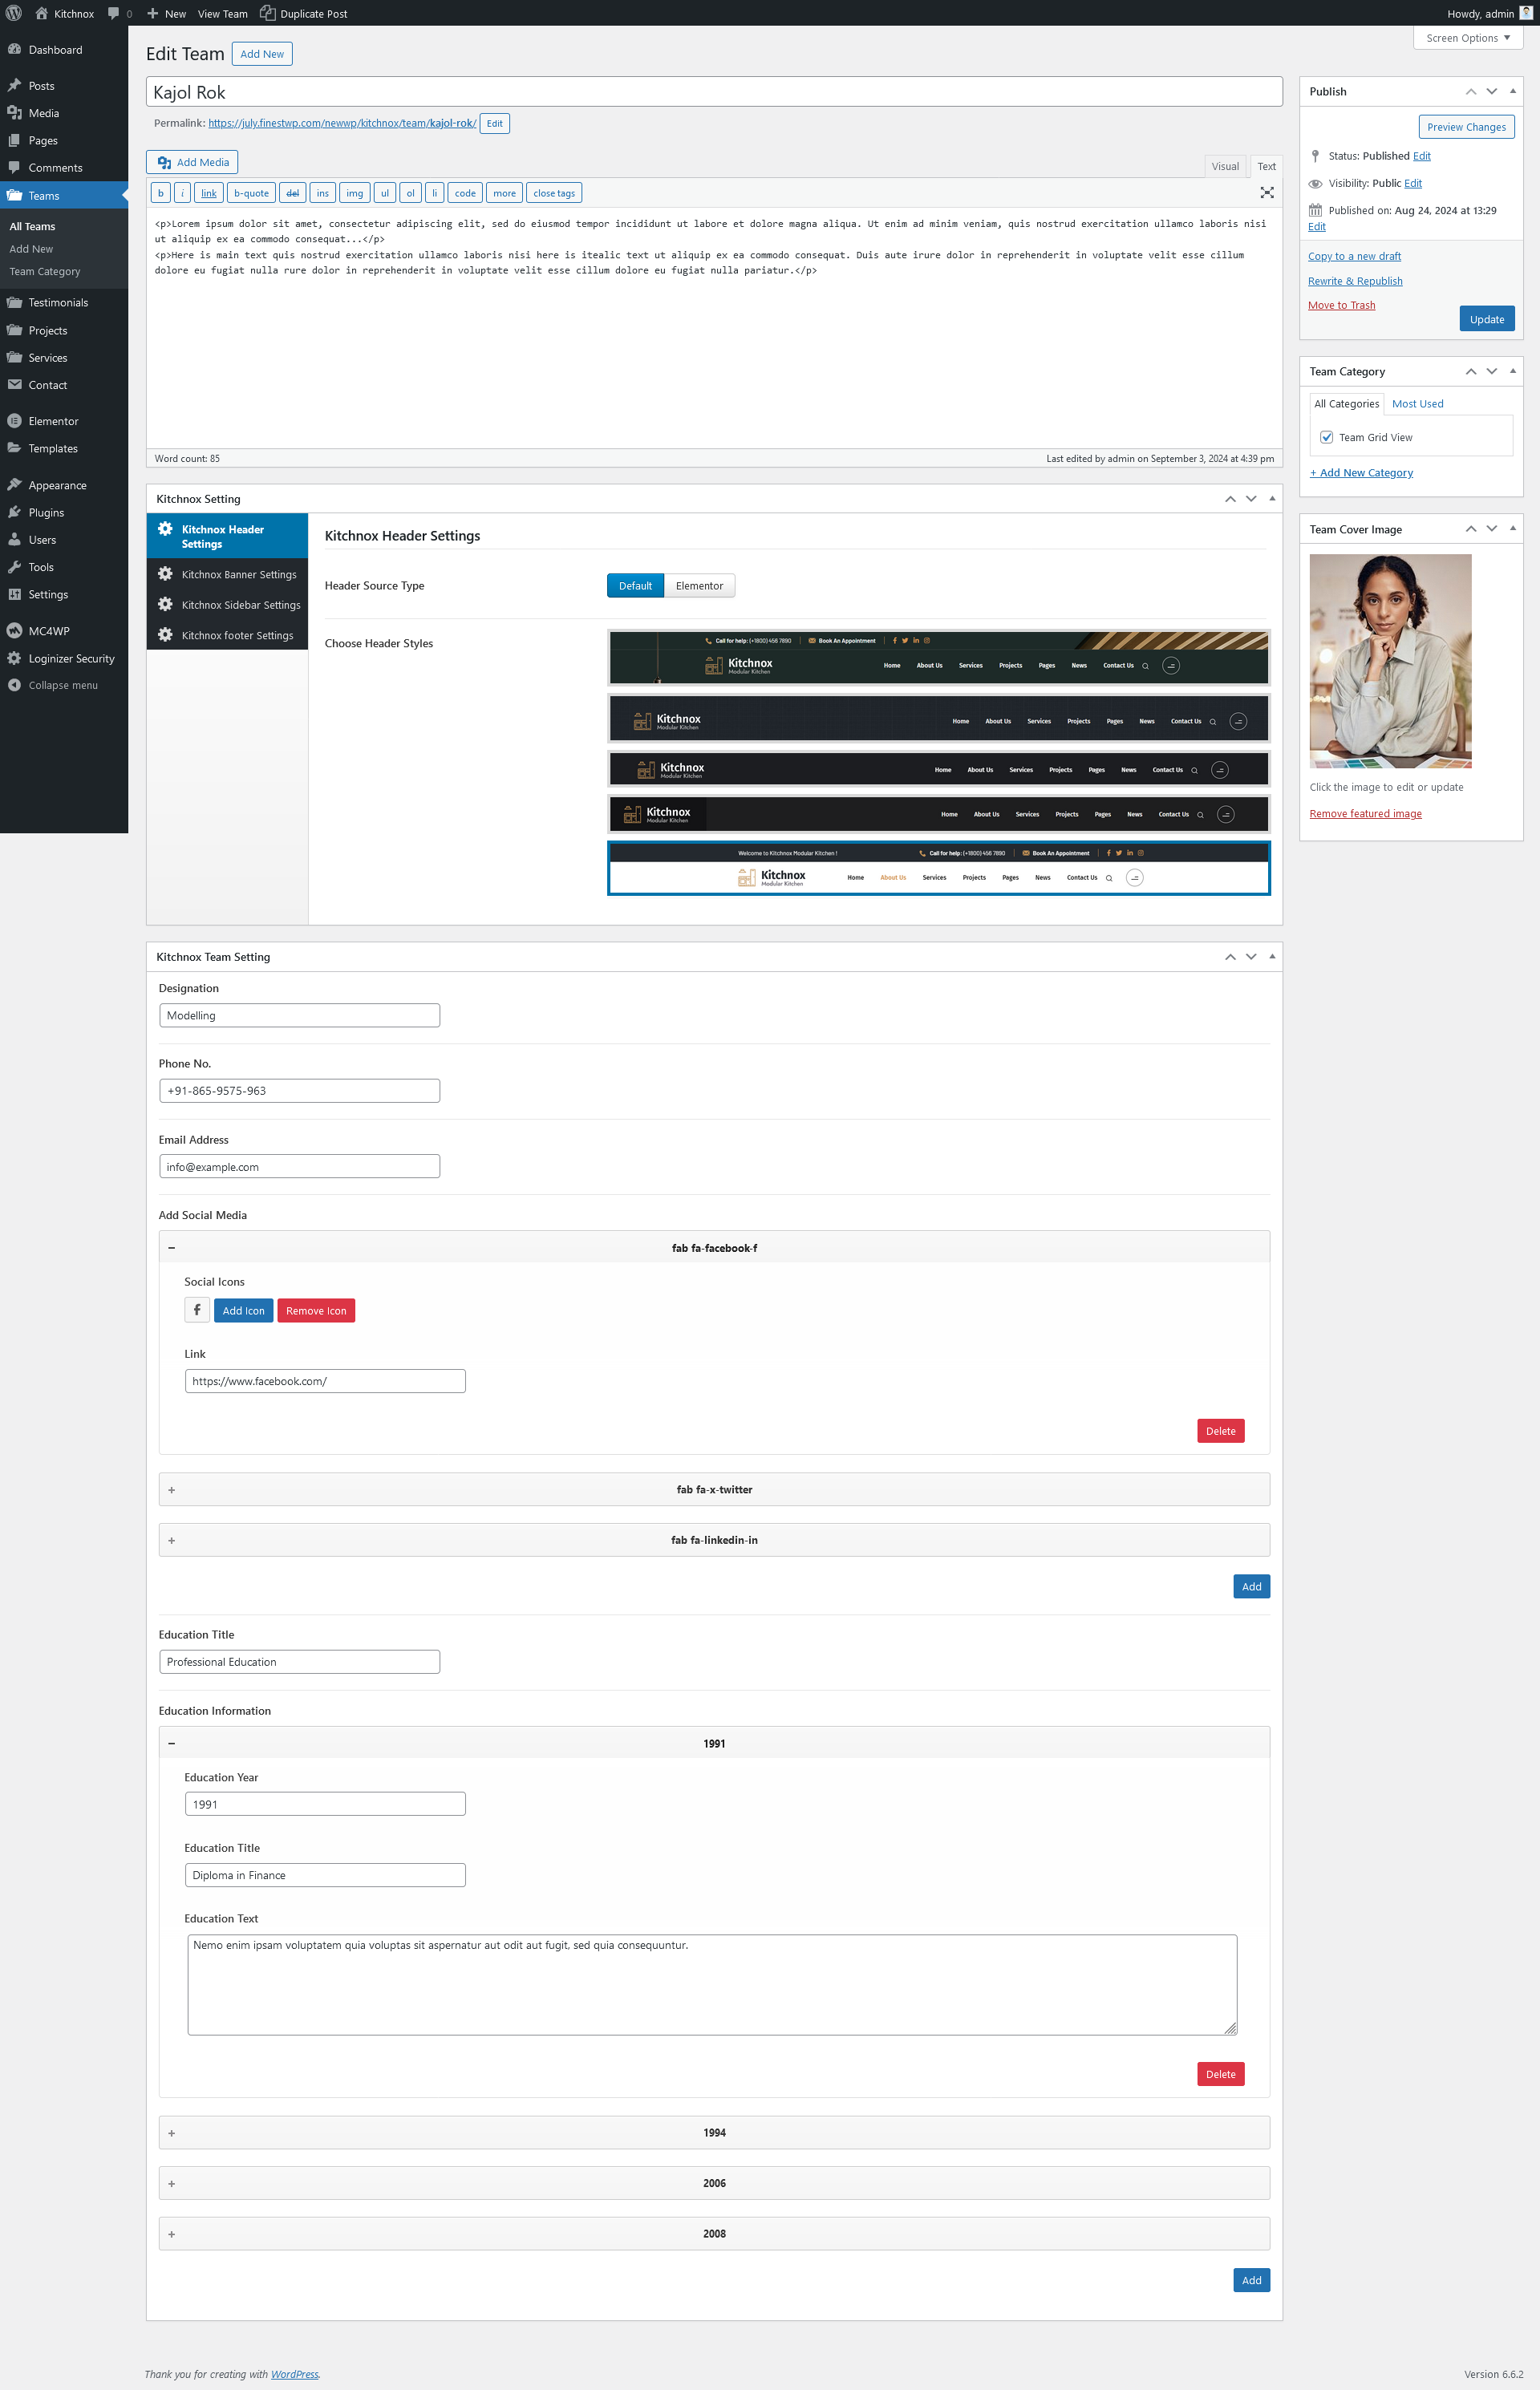Screen dimensions: 1540x2390
Task: Uncheck the Team Grid View category
Action: click(1326, 437)
